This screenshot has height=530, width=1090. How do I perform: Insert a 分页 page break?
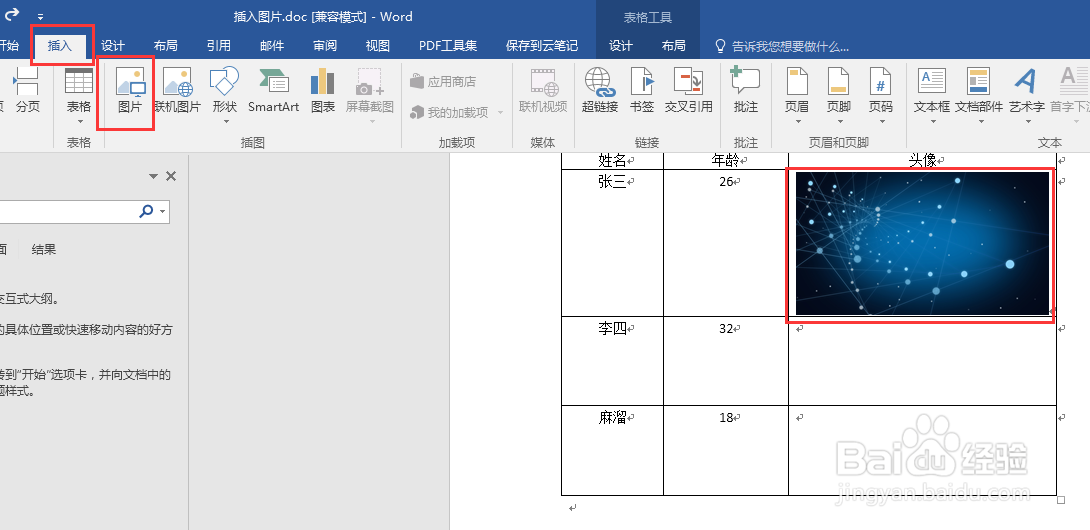click(x=28, y=91)
